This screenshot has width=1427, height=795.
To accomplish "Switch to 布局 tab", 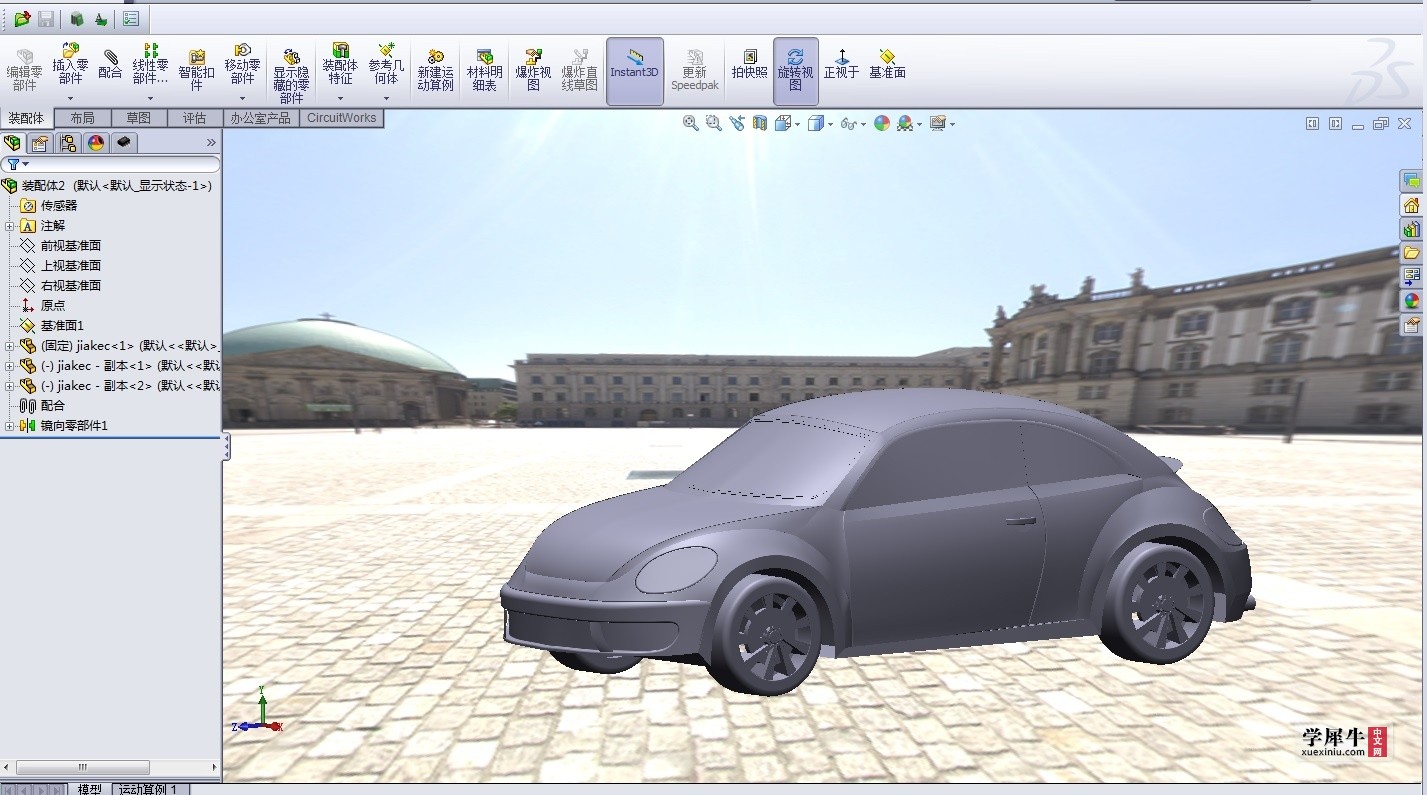I will (82, 118).
